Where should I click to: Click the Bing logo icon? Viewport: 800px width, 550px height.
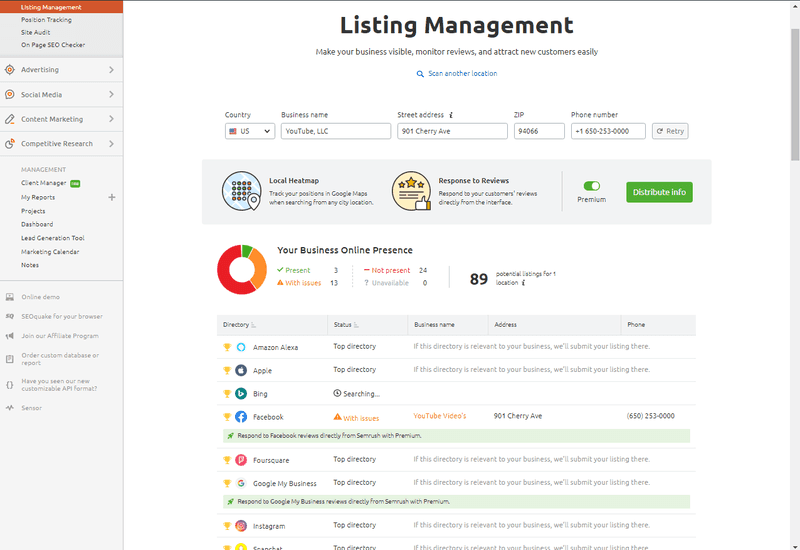[x=241, y=393]
